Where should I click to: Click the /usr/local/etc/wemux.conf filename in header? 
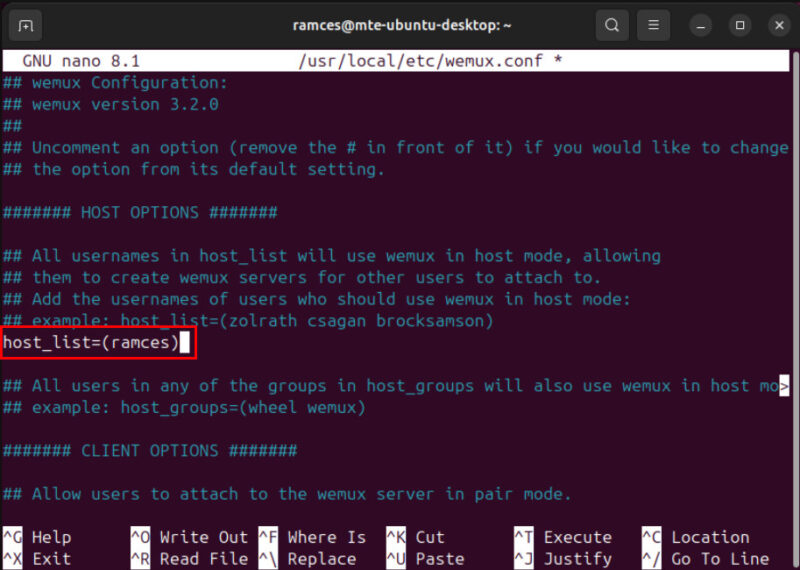click(420, 61)
